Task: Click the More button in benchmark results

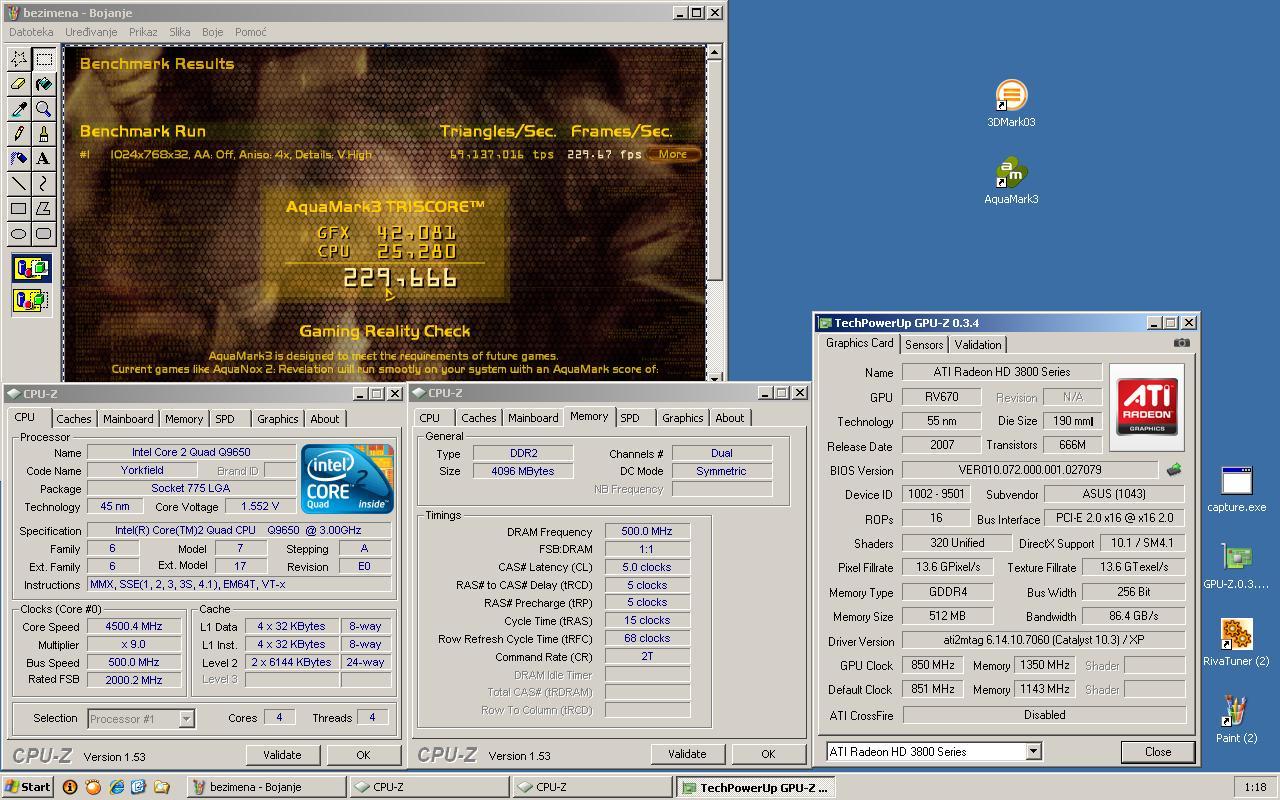Action: tap(673, 154)
